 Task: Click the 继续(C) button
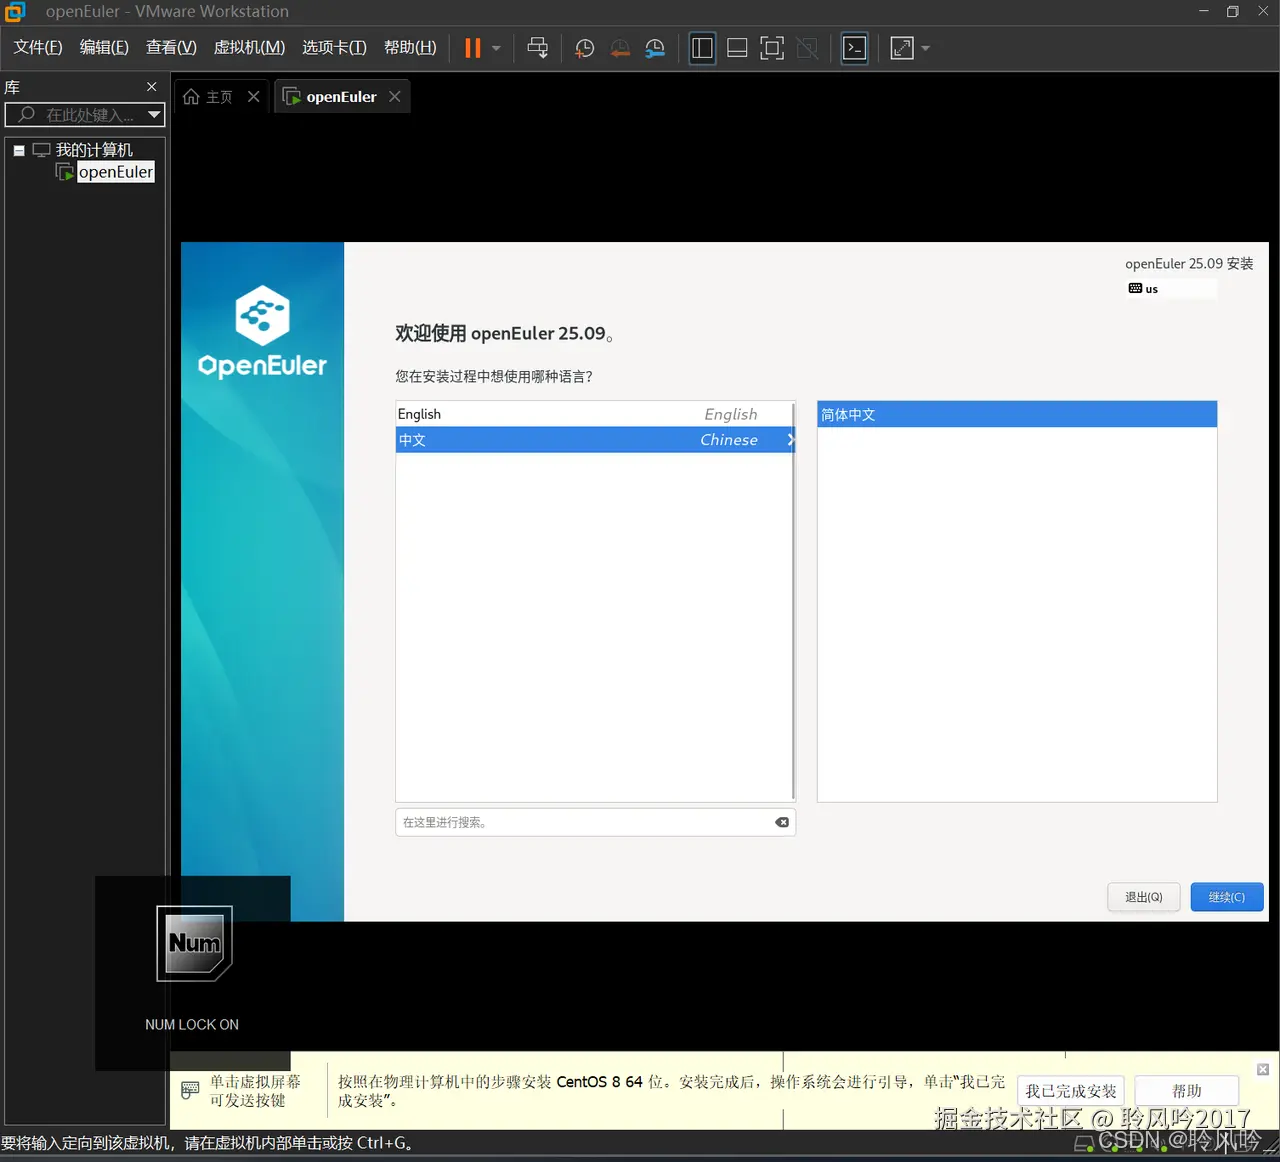(1227, 897)
